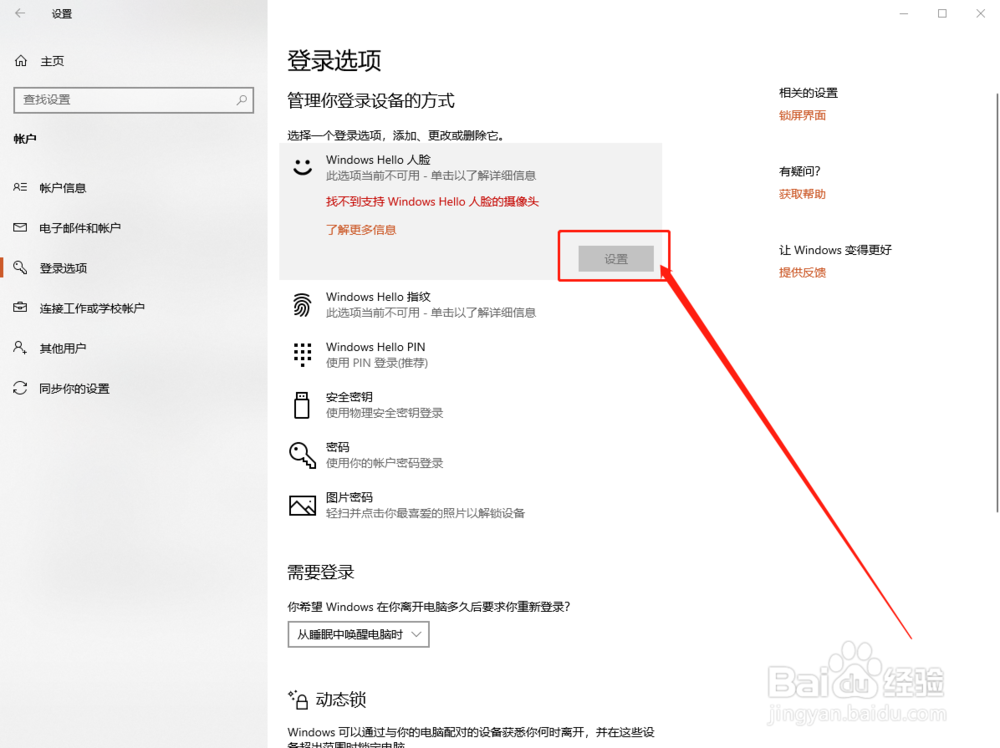Click the USB key icon for 安全密钥
The width and height of the screenshot is (1000, 748).
[302, 405]
